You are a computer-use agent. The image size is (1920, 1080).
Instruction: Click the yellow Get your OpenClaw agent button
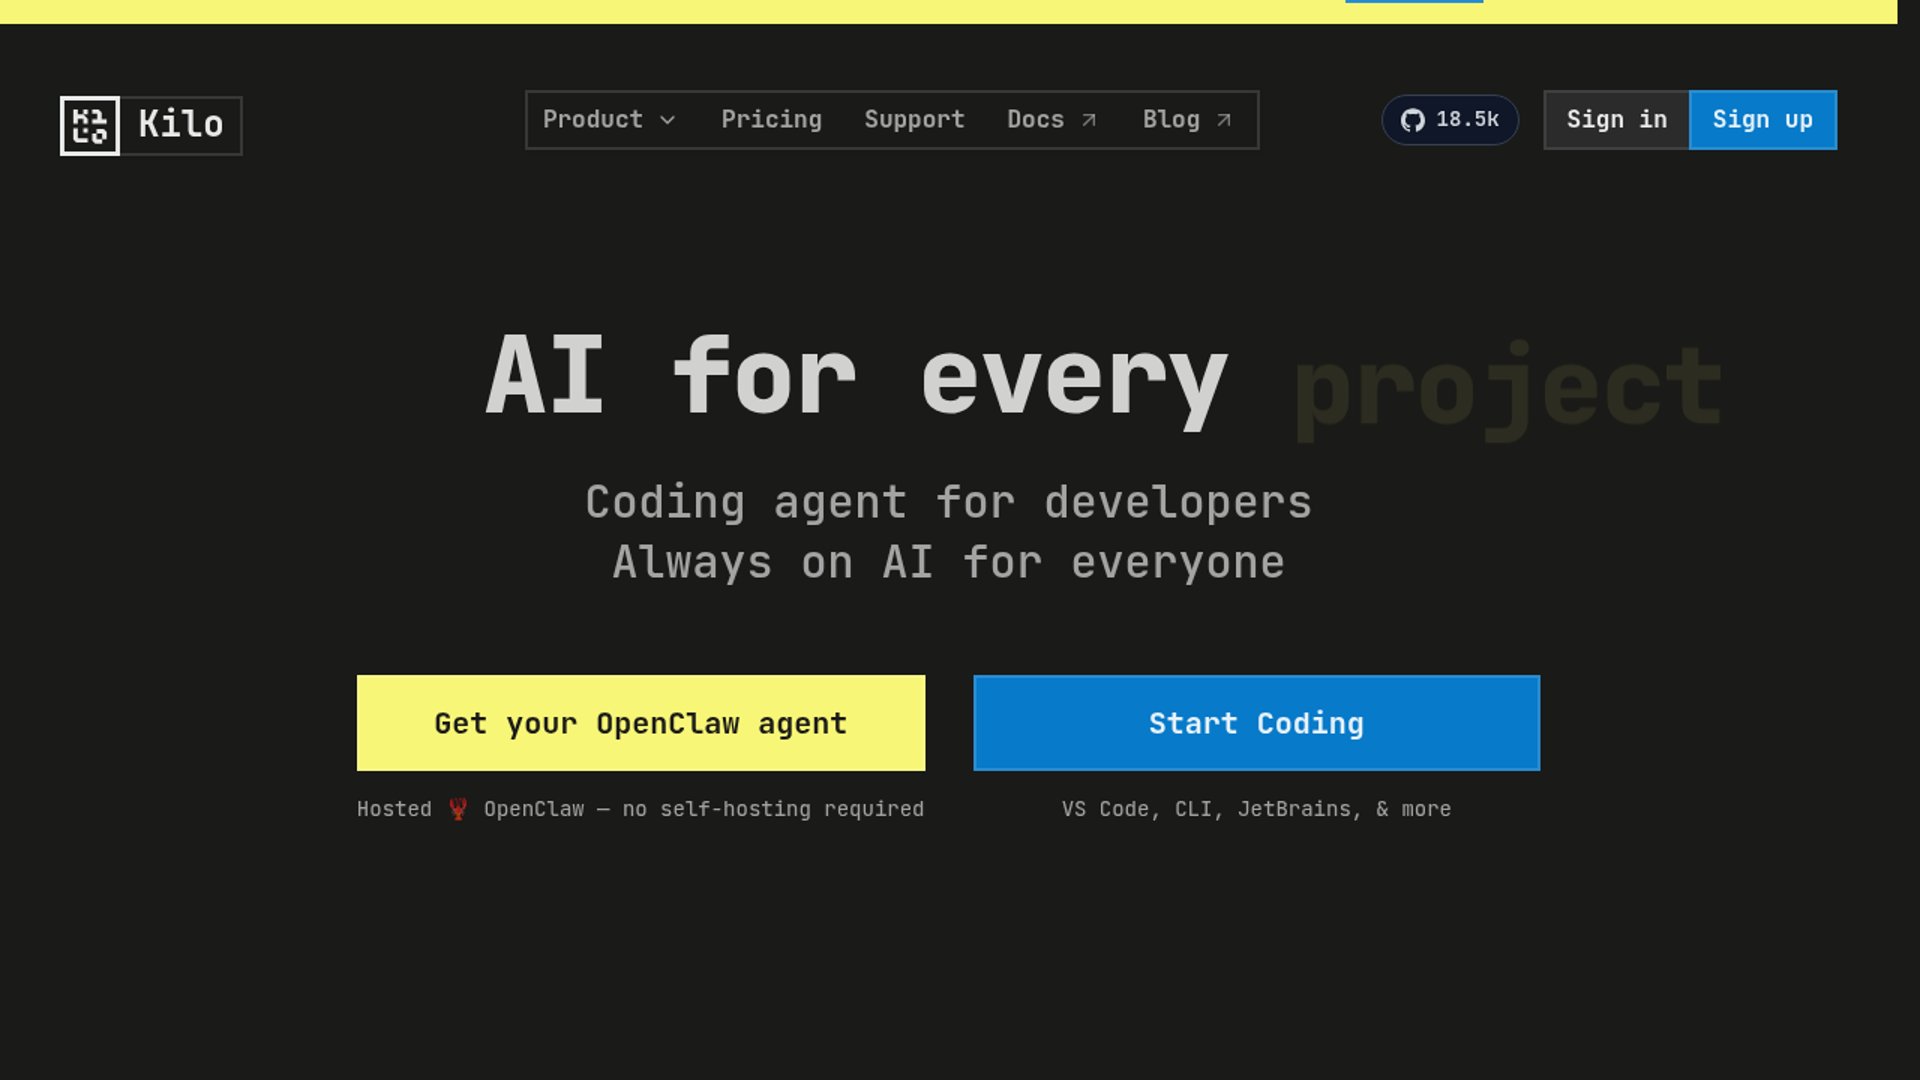[640, 723]
